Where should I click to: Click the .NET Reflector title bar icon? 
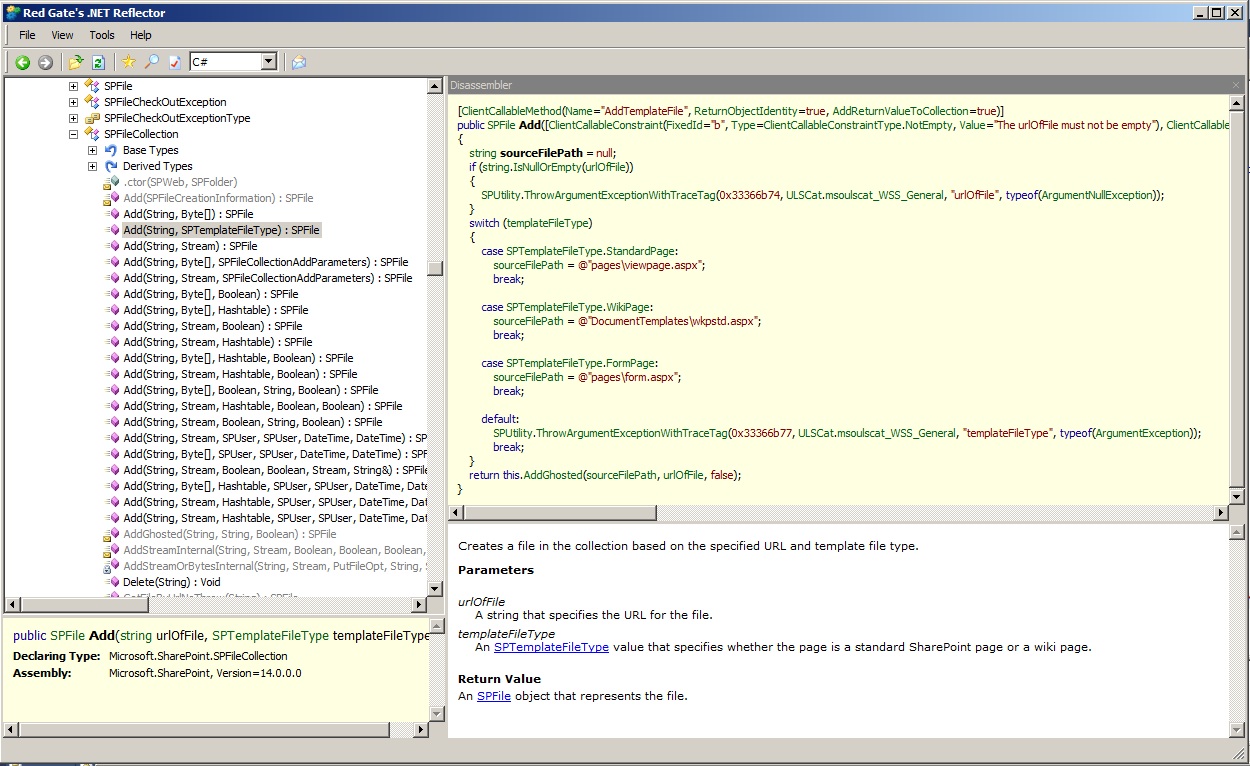pyautogui.click(x=12, y=12)
